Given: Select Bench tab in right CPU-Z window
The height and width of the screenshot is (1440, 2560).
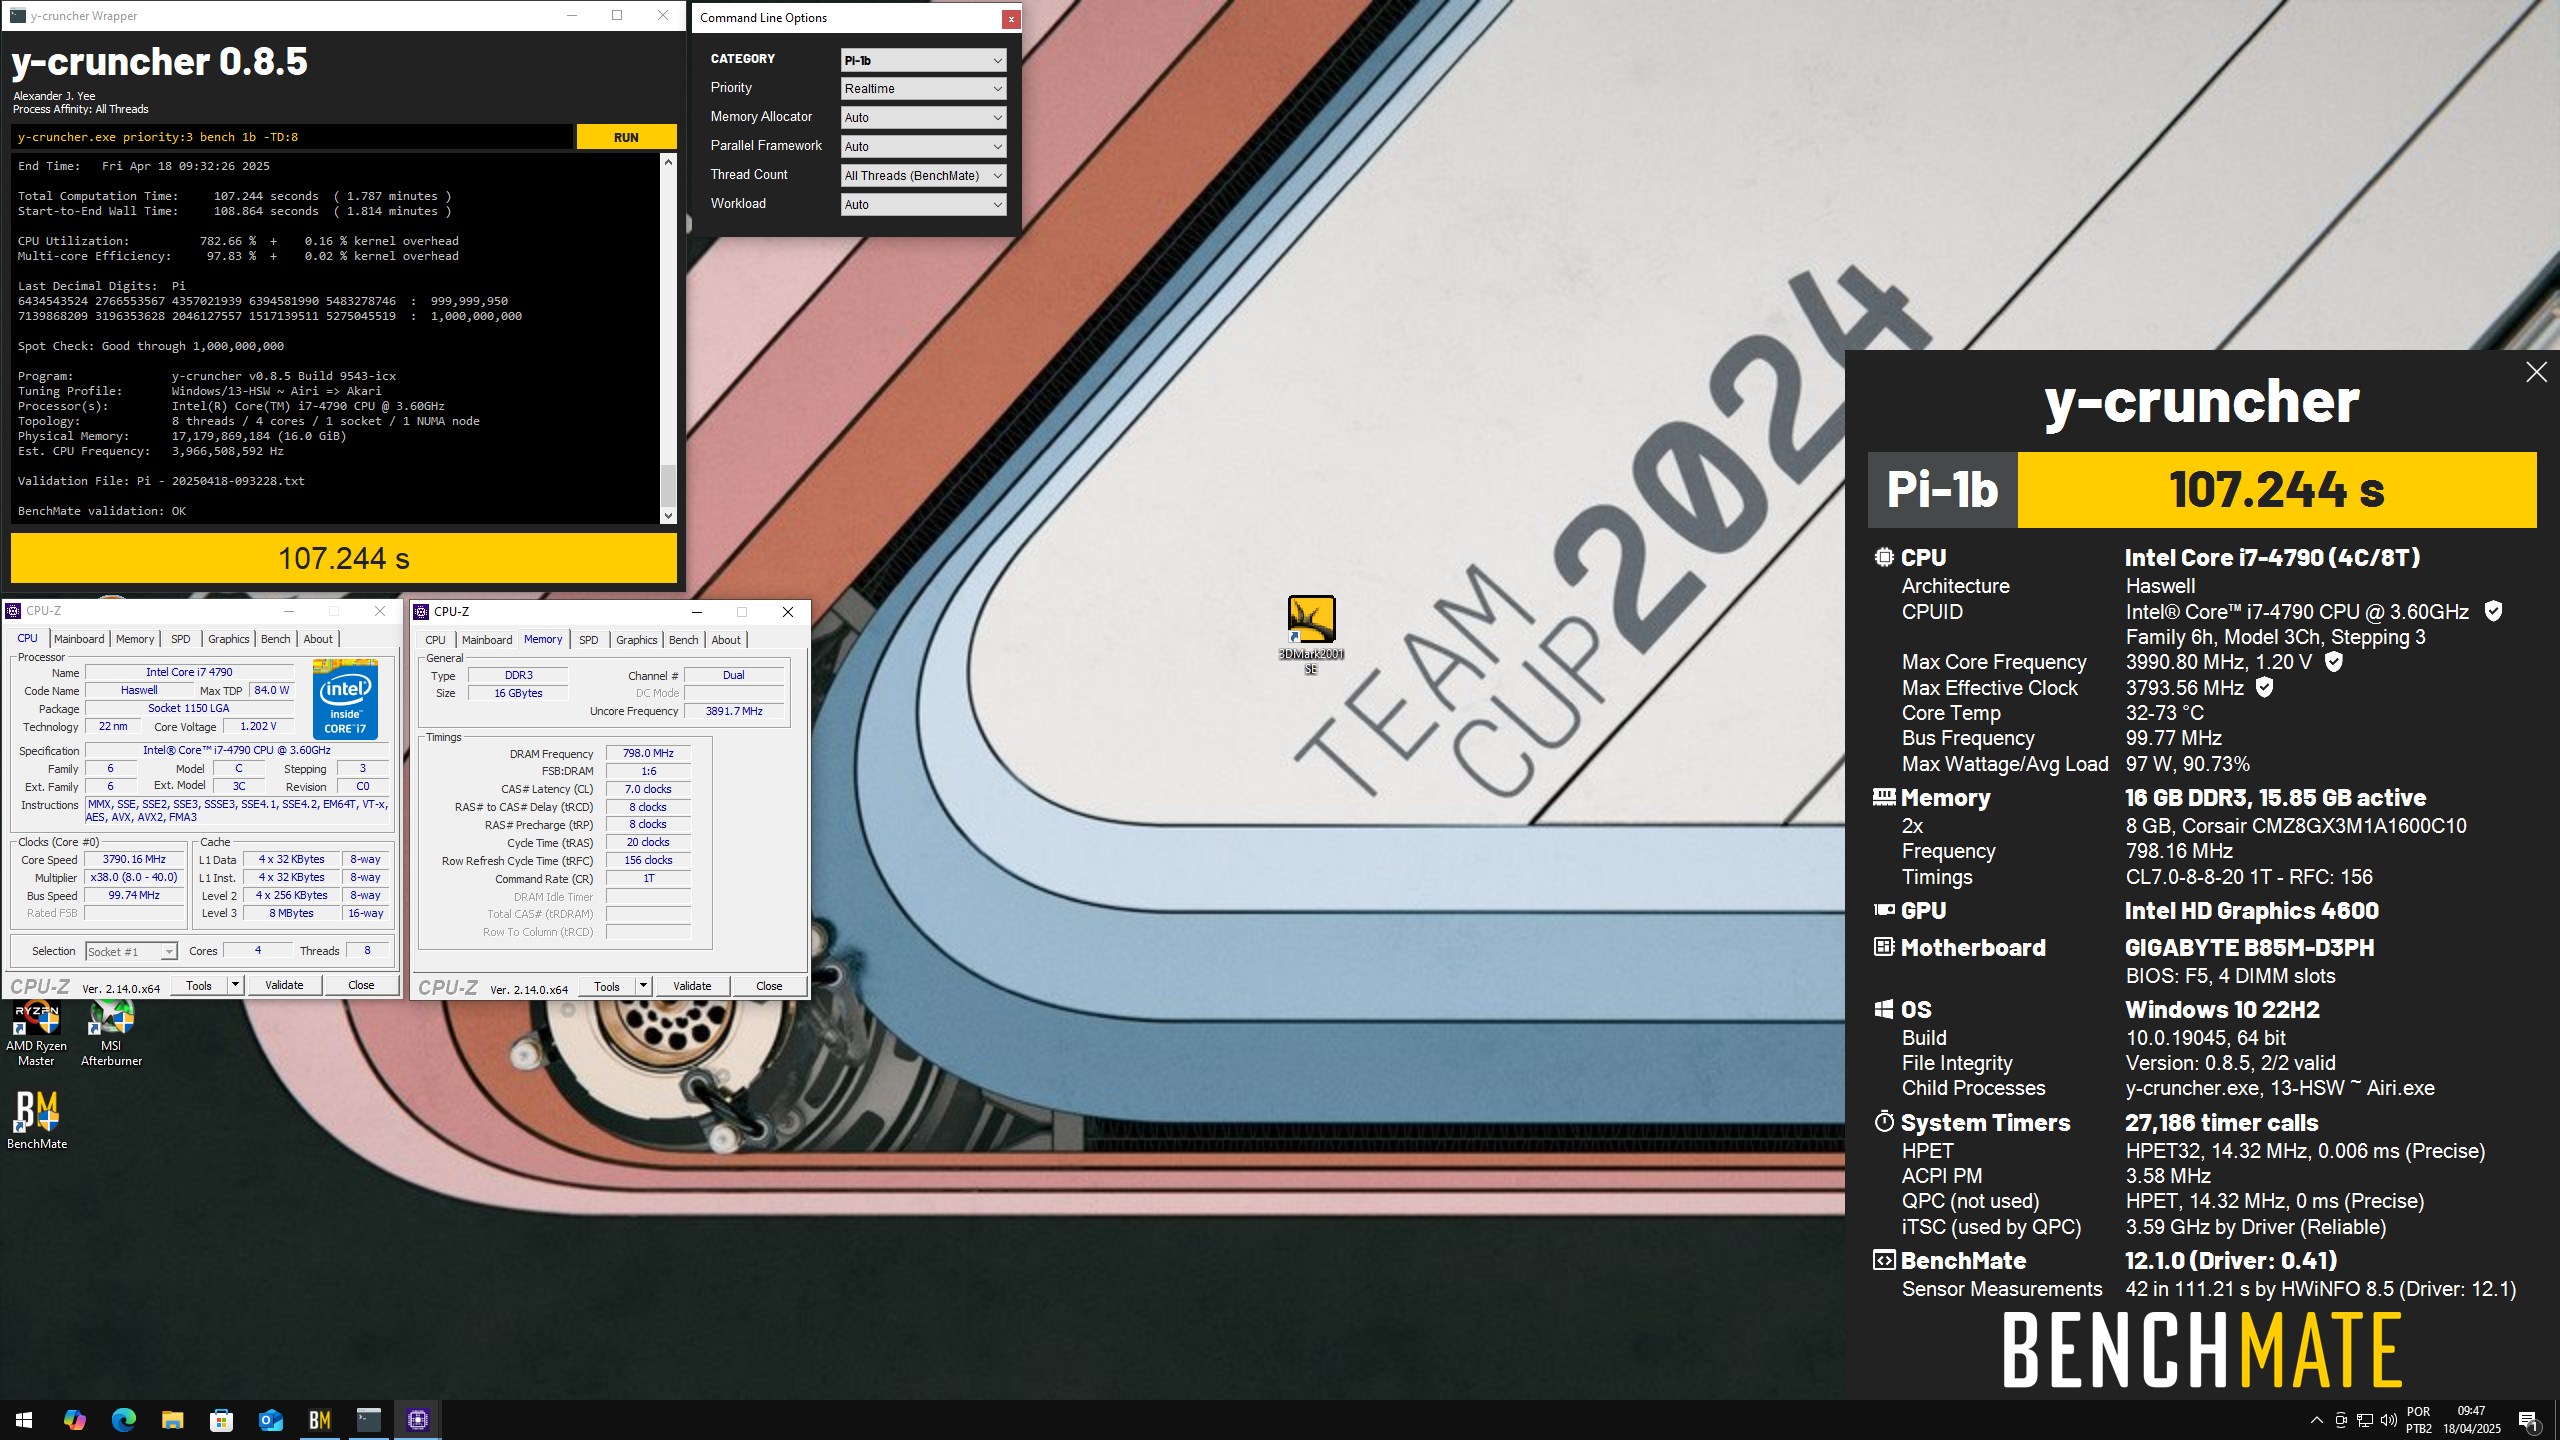Looking at the screenshot, I should point(683,640).
